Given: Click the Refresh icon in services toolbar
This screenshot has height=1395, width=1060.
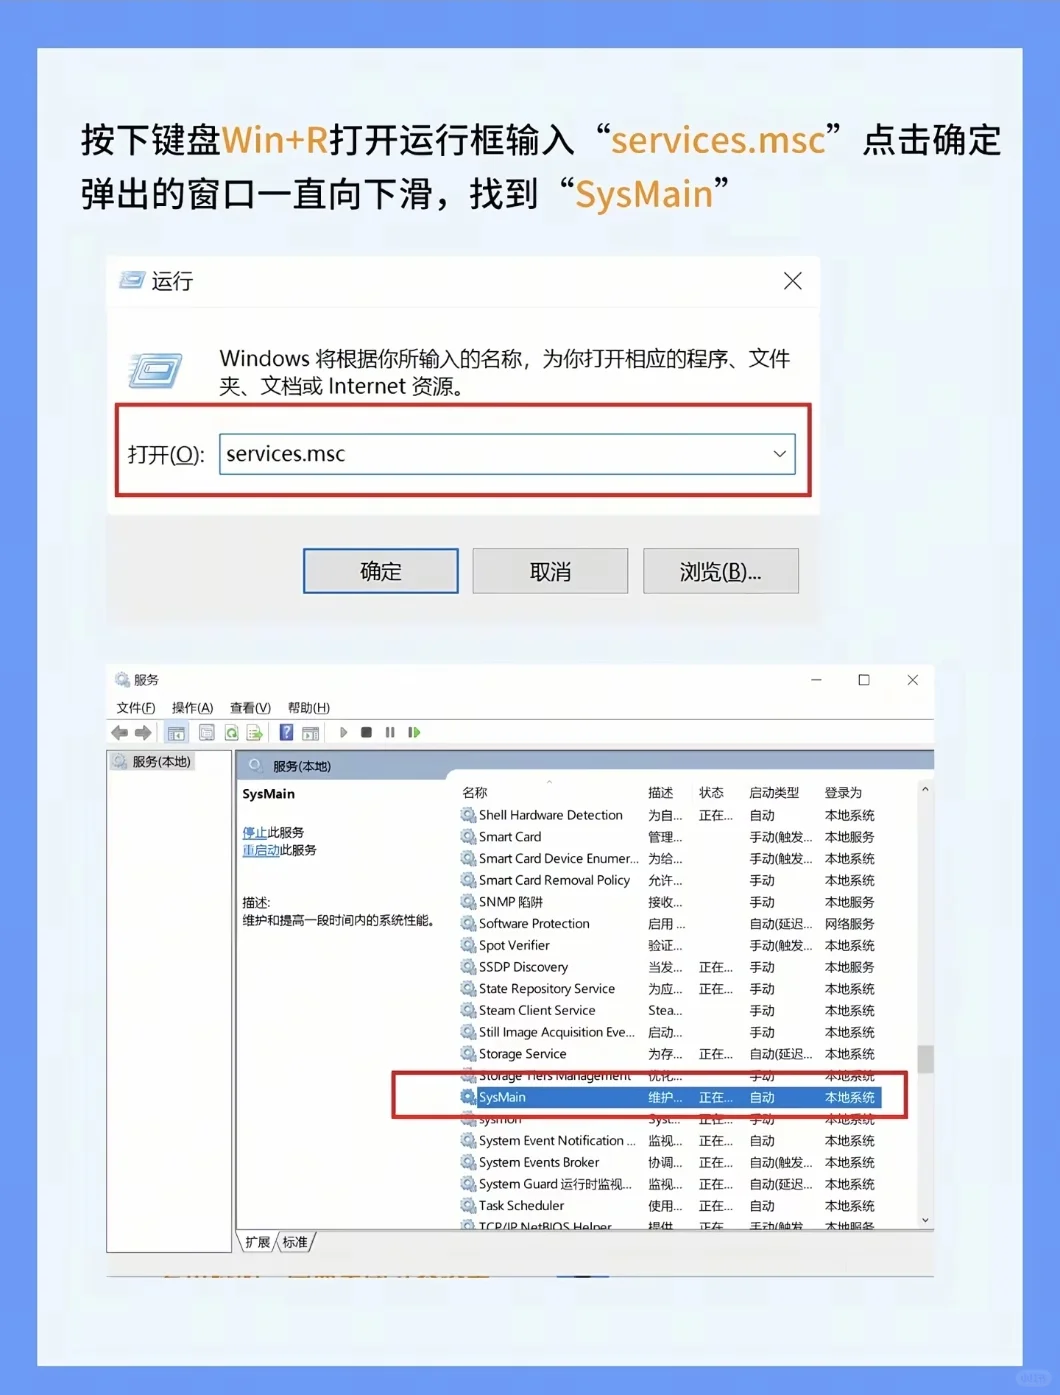Looking at the screenshot, I should click(231, 732).
